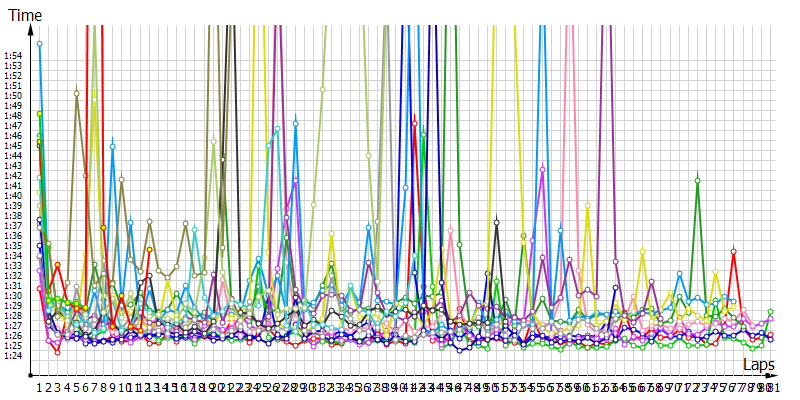
Task: Click lap 9 label on the horizontal axis
Action: point(112,387)
